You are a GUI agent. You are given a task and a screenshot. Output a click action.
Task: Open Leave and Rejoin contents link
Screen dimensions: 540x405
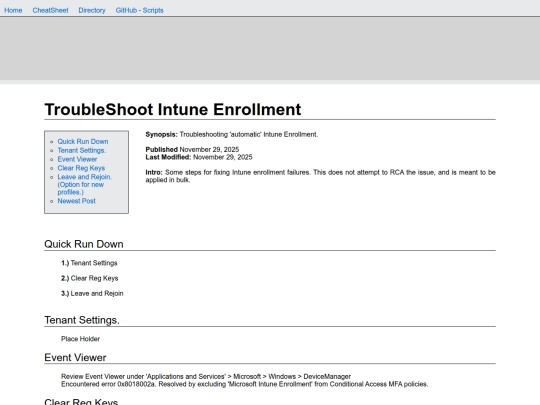pos(85,184)
